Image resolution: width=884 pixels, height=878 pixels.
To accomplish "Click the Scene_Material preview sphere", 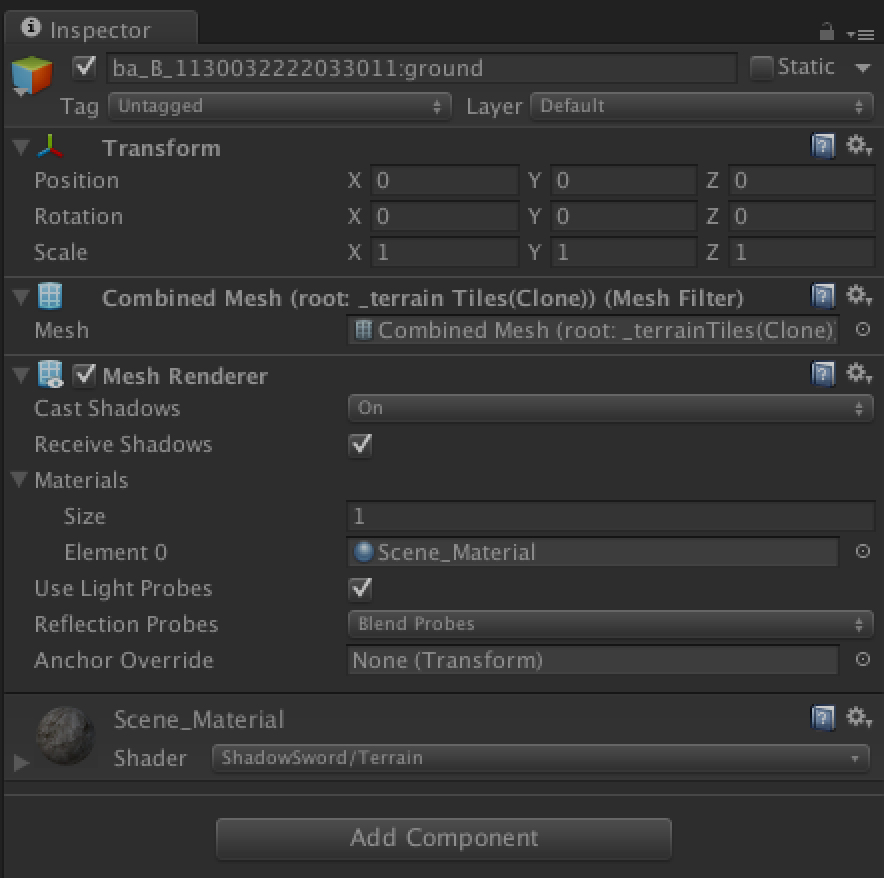I will click(65, 736).
